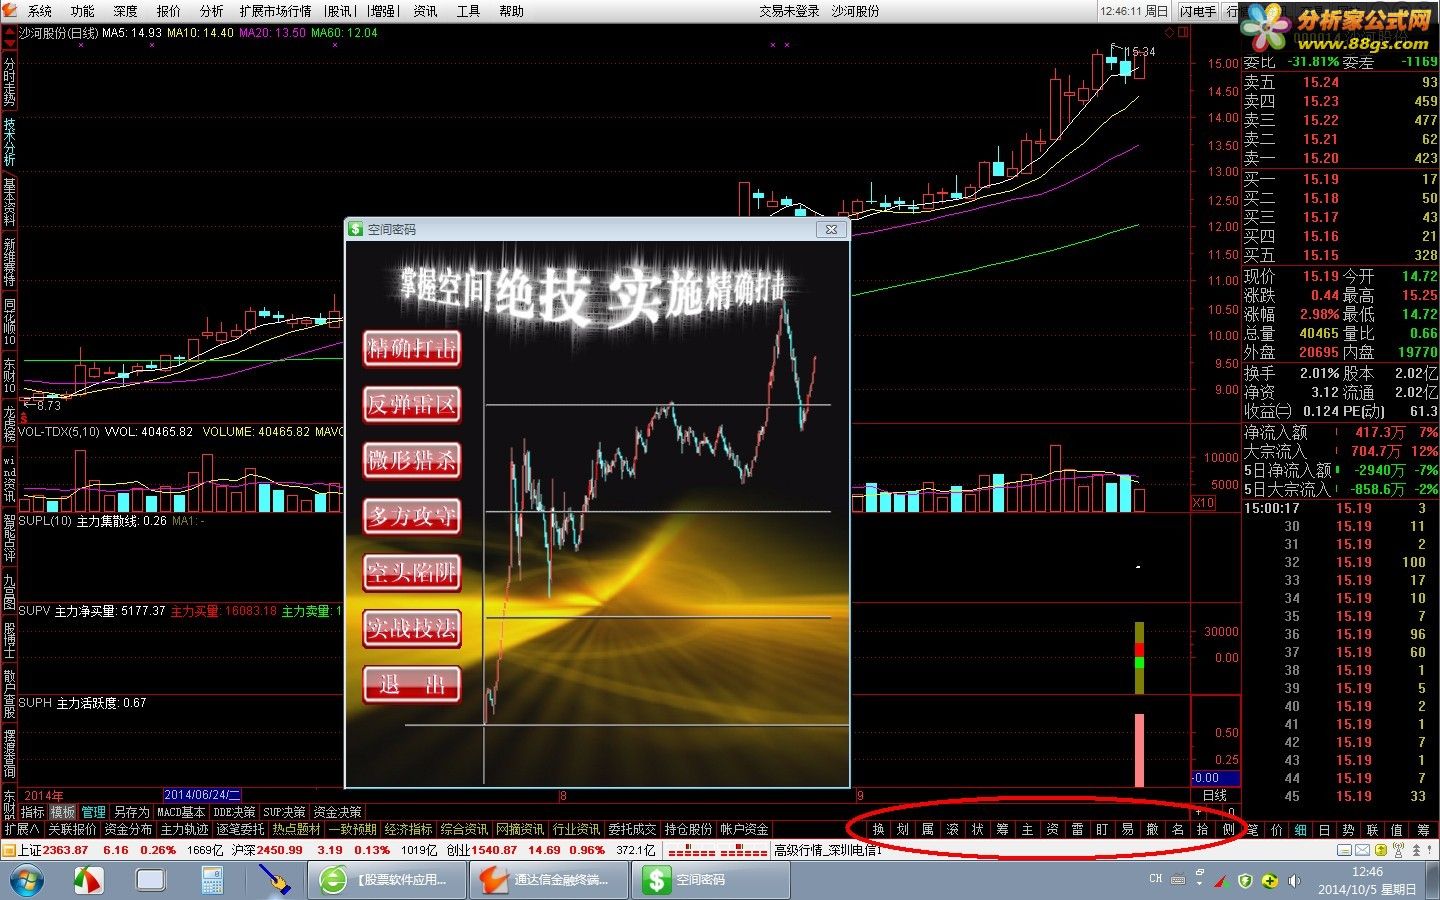
Task: Switch right panel to 值 tab
Action: coord(1397,829)
